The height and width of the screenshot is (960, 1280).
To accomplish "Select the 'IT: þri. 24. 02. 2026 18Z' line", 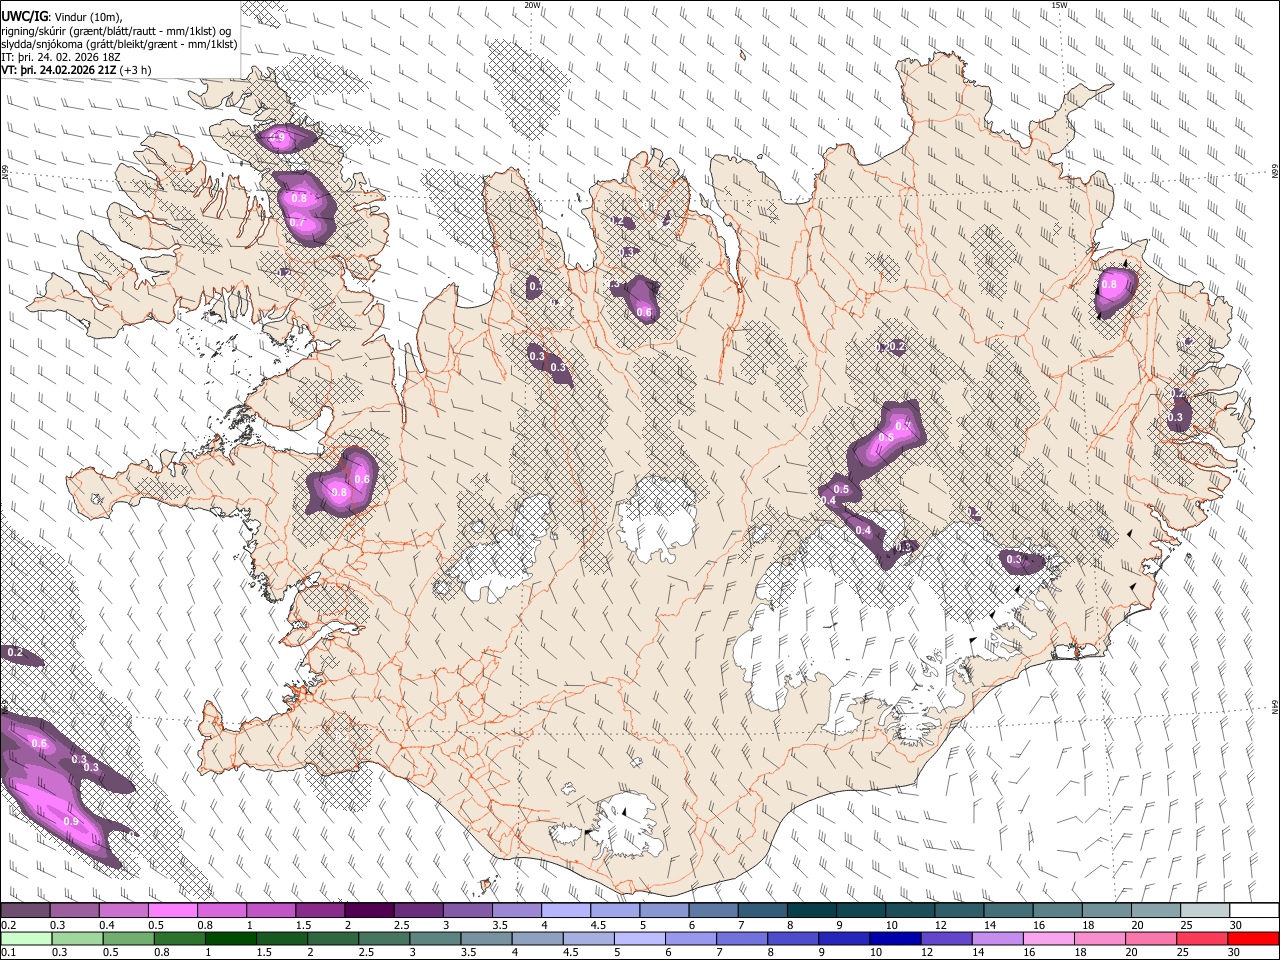I will [61, 57].
